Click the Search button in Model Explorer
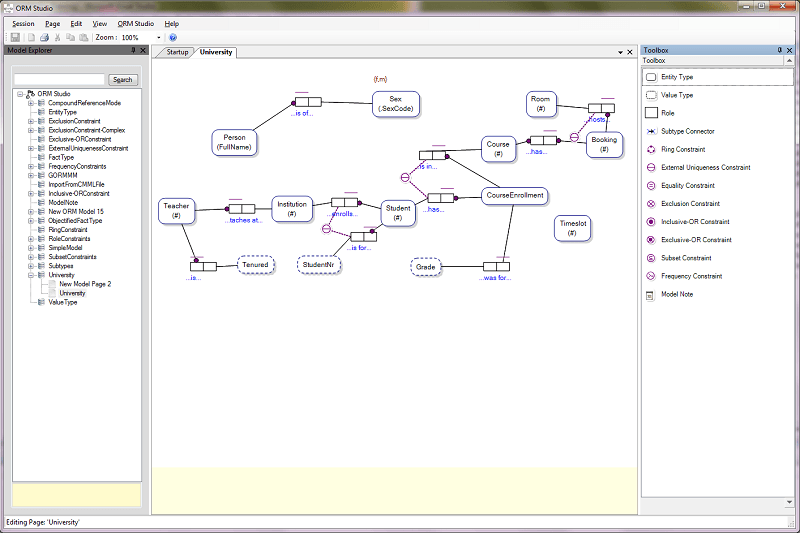 coord(122,80)
